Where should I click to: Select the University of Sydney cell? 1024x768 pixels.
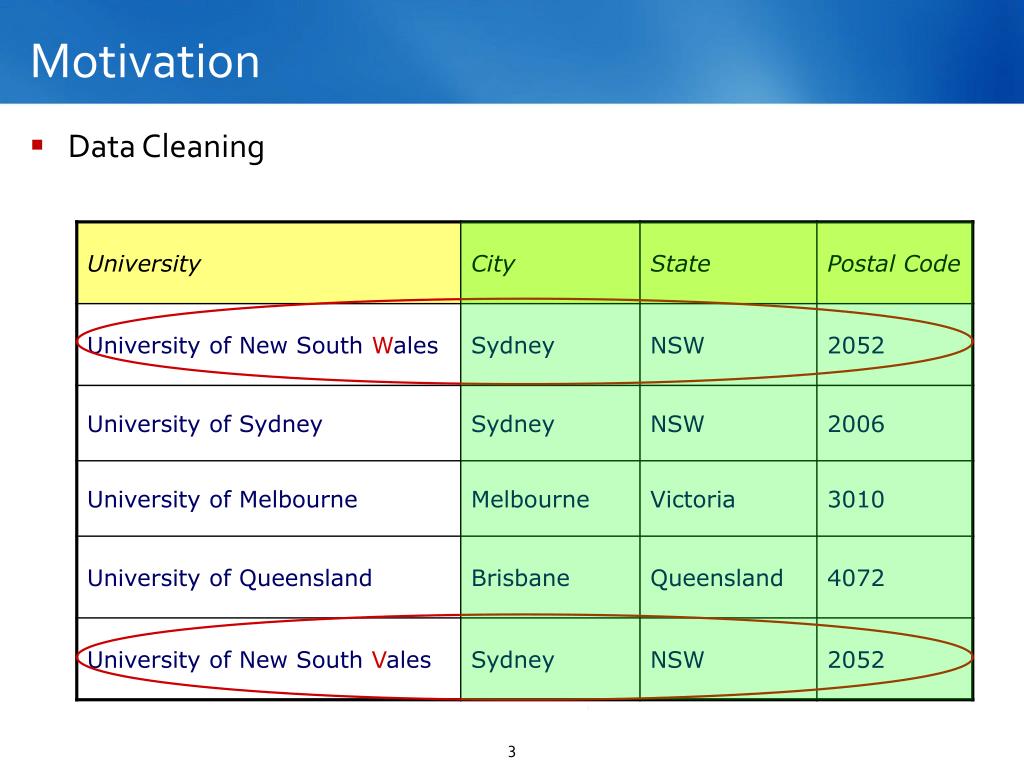coord(268,423)
